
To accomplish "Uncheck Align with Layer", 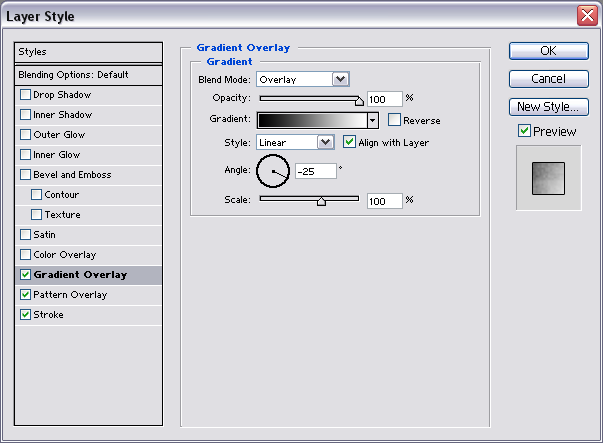I will 349,142.
